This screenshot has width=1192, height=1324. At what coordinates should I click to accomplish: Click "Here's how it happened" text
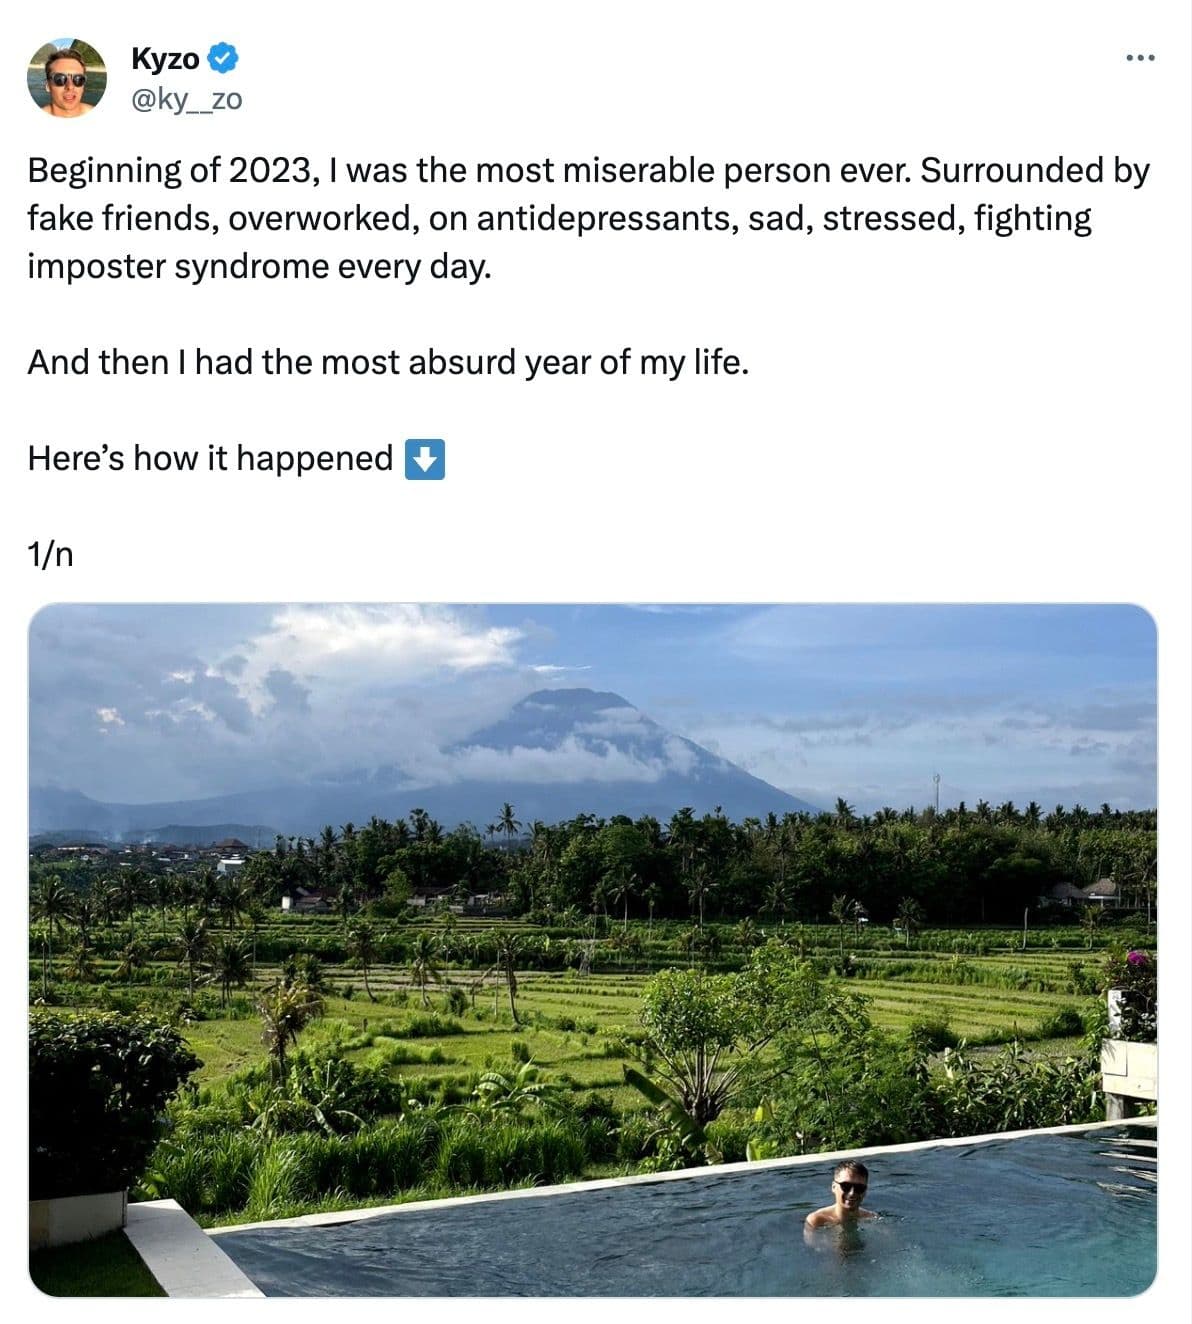pos(210,458)
